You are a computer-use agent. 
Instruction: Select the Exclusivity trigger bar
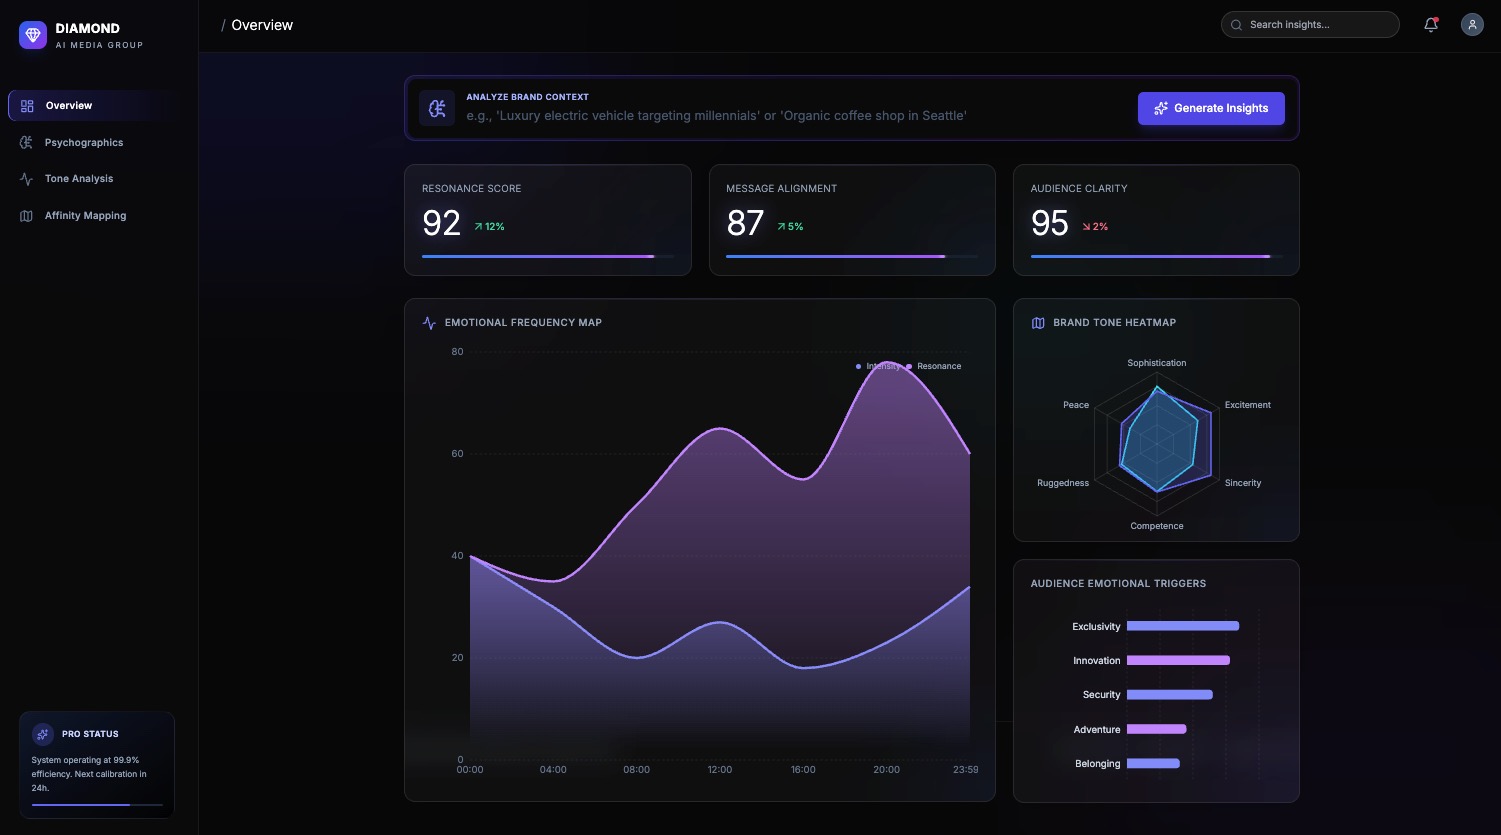tap(1183, 626)
